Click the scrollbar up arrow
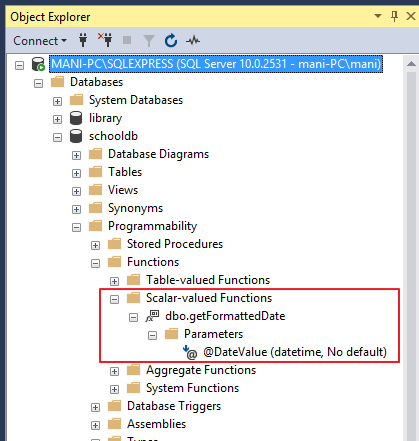Image resolution: width=419 pixels, height=441 pixels. pyautogui.click(x=411, y=64)
